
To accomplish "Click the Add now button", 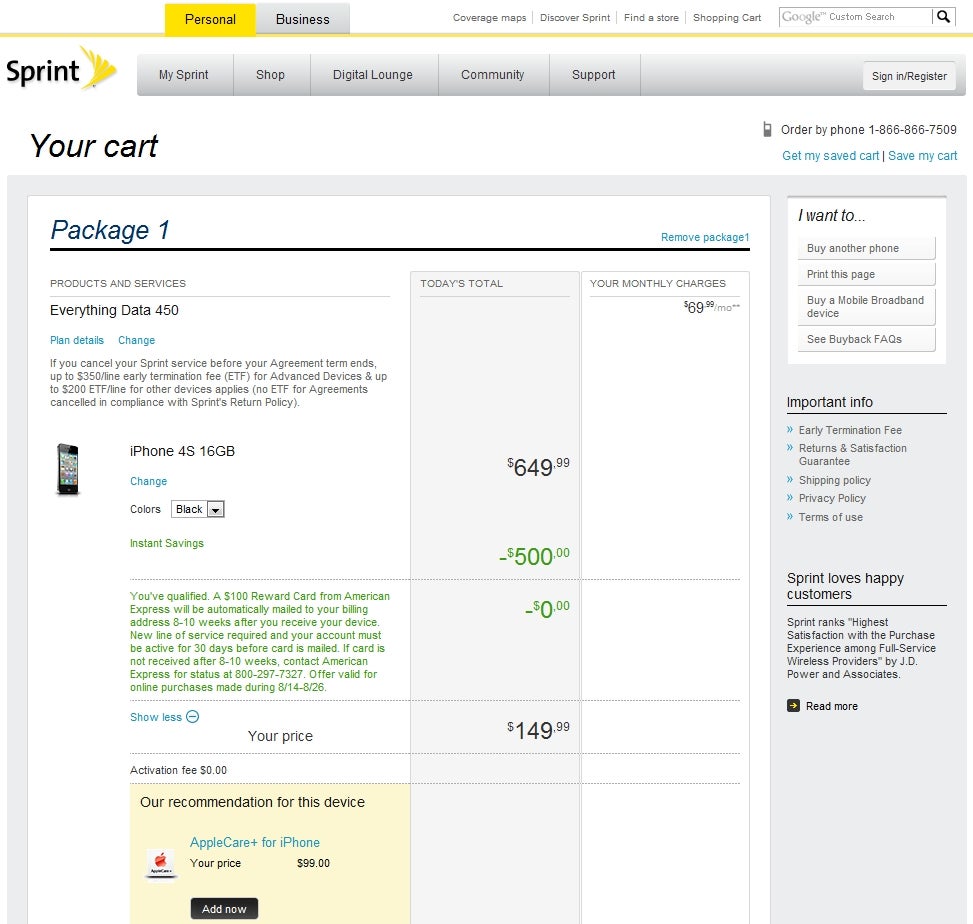I will point(224,908).
